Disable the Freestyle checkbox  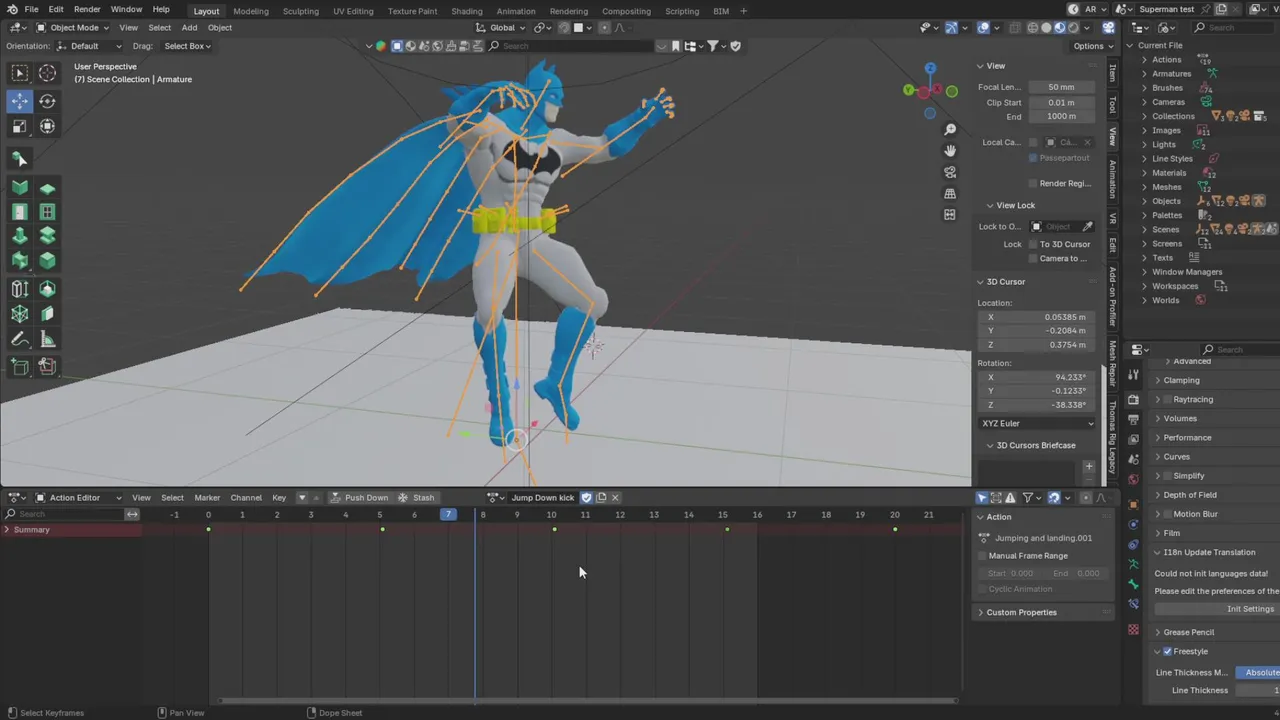pyautogui.click(x=1167, y=651)
